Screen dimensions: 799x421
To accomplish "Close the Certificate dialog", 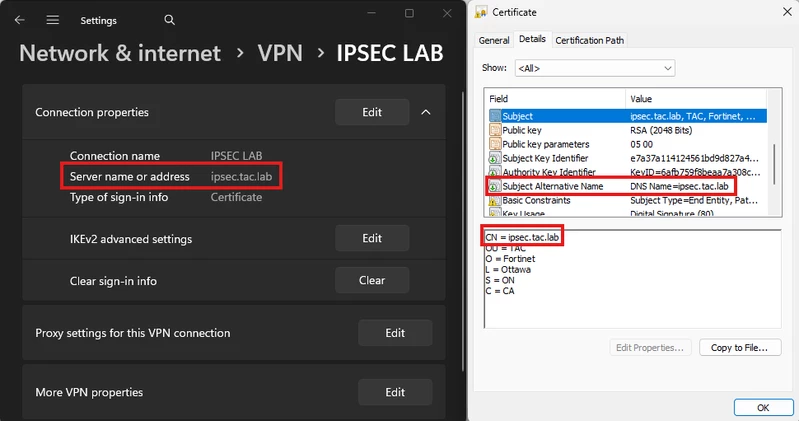I will [x=787, y=12].
